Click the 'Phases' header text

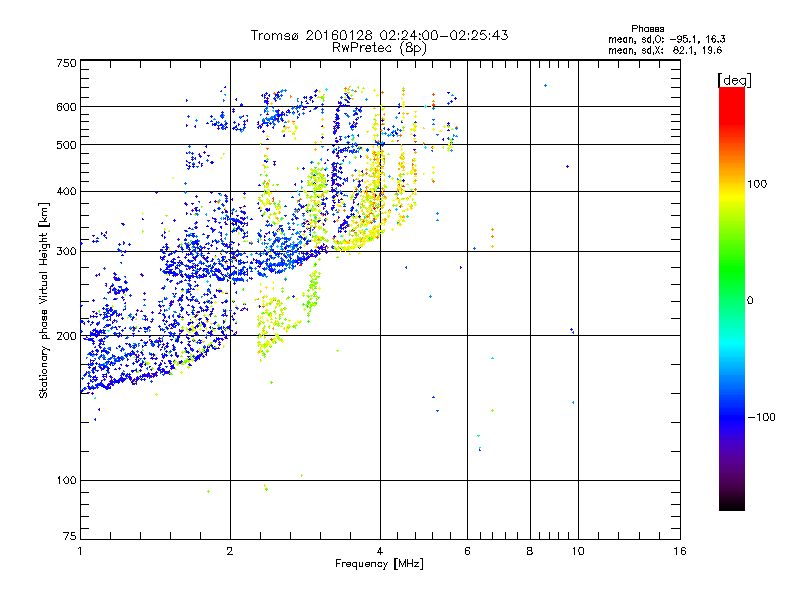[x=647, y=29]
